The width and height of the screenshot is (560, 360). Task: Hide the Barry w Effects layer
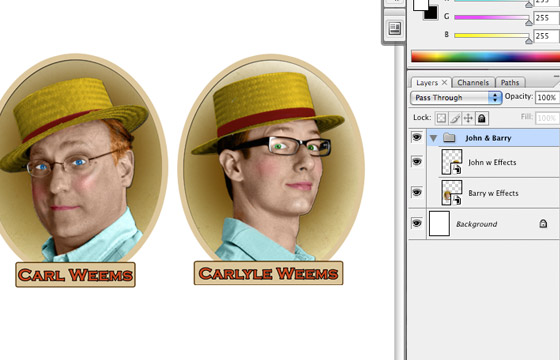(416, 193)
